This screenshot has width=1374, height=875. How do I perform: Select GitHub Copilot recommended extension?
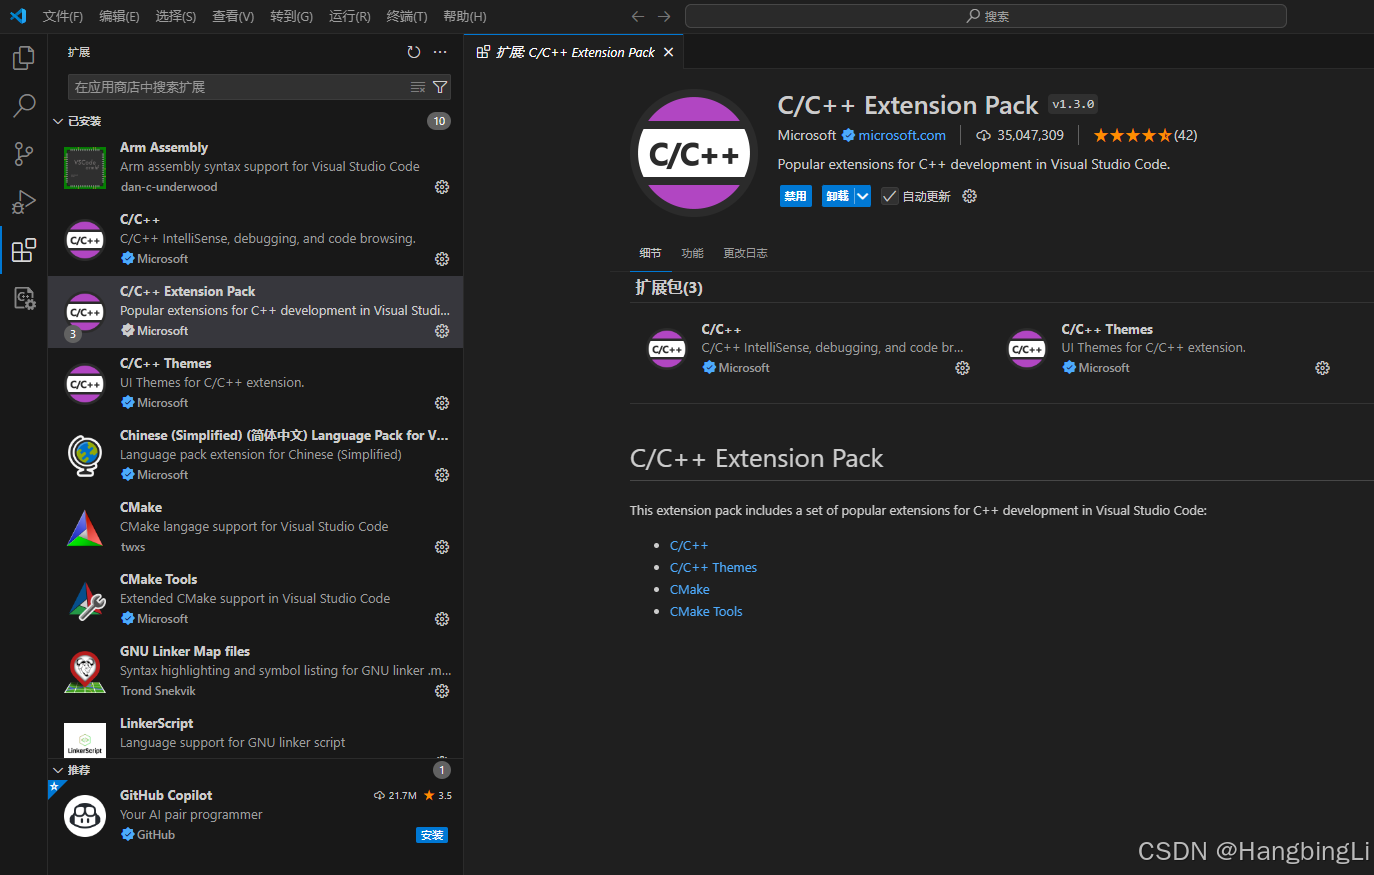tap(255, 816)
